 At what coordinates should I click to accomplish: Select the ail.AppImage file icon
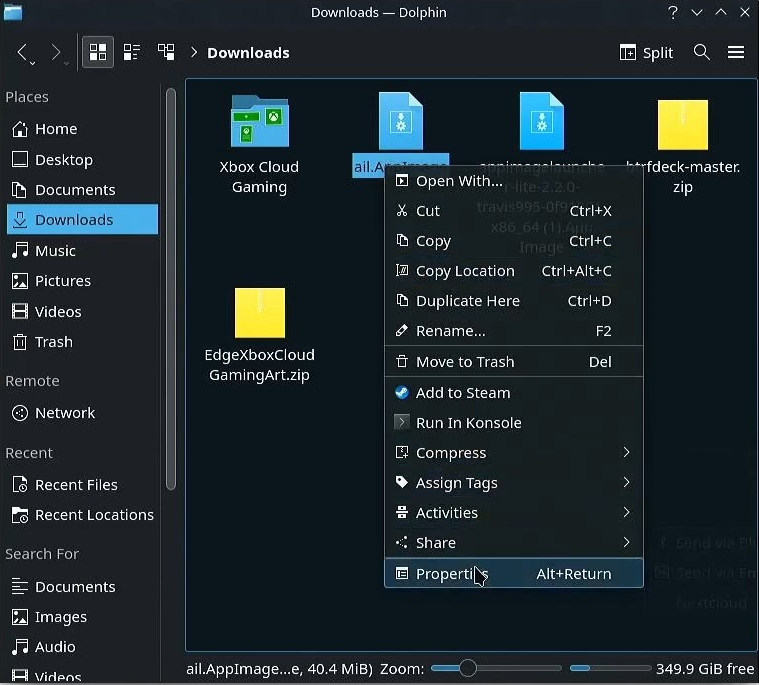point(400,121)
